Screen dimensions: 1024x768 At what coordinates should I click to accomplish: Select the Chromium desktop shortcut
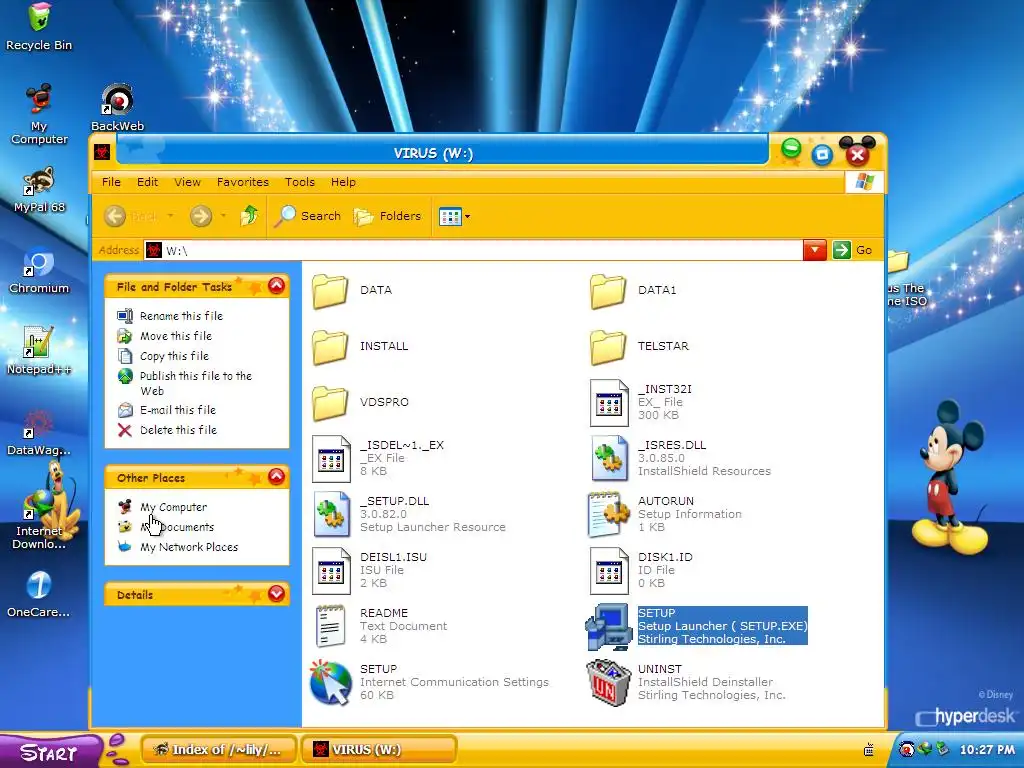coord(39,271)
